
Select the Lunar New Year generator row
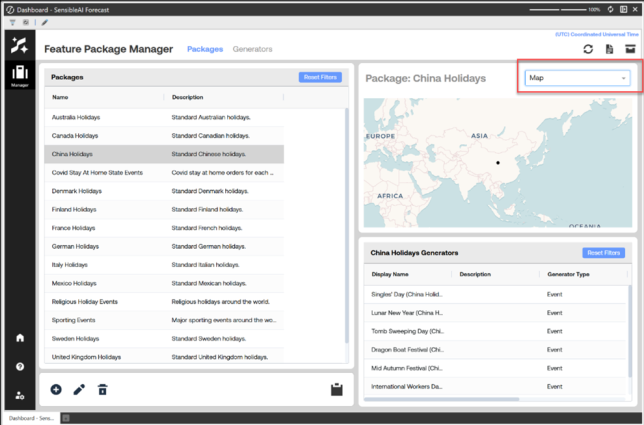click(496, 313)
